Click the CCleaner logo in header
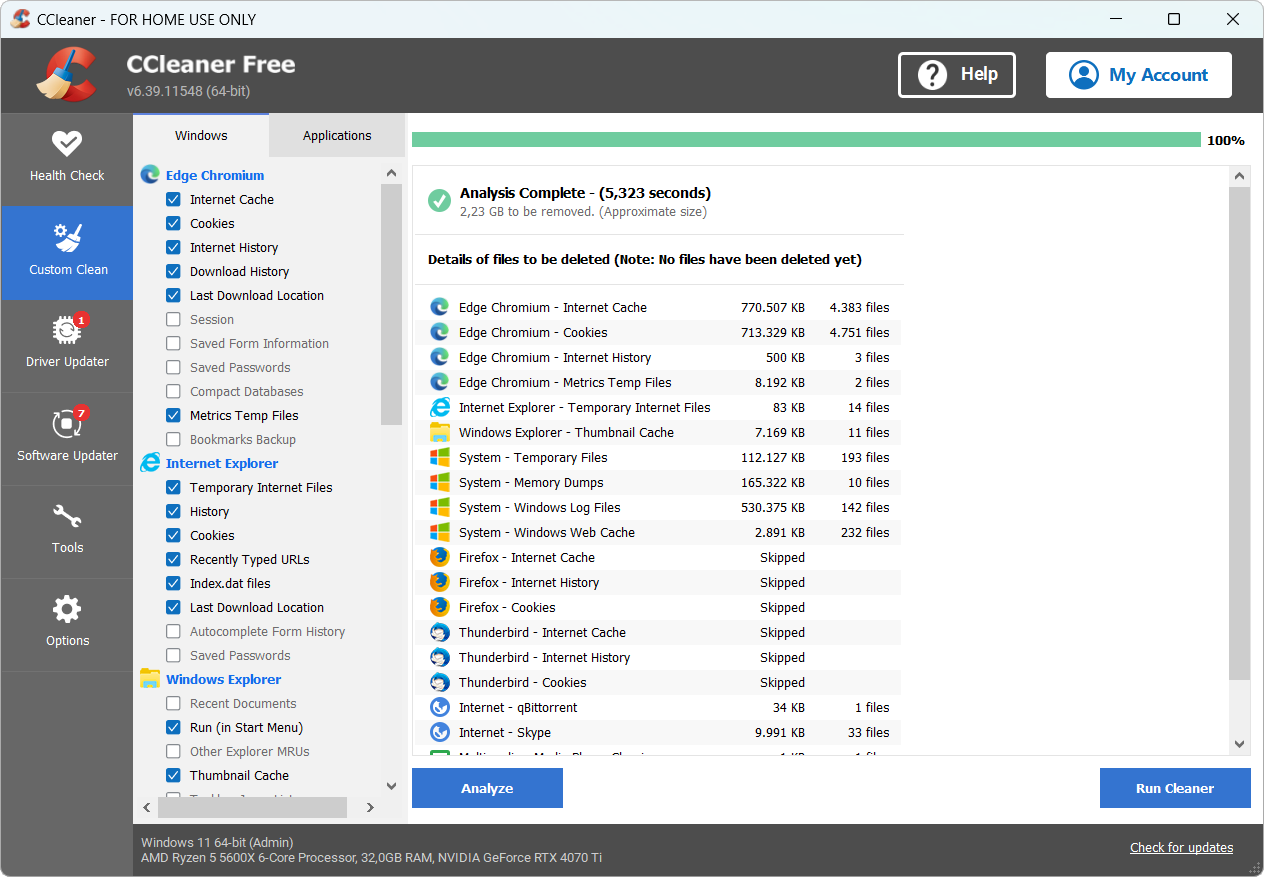1264x877 pixels. point(67,75)
